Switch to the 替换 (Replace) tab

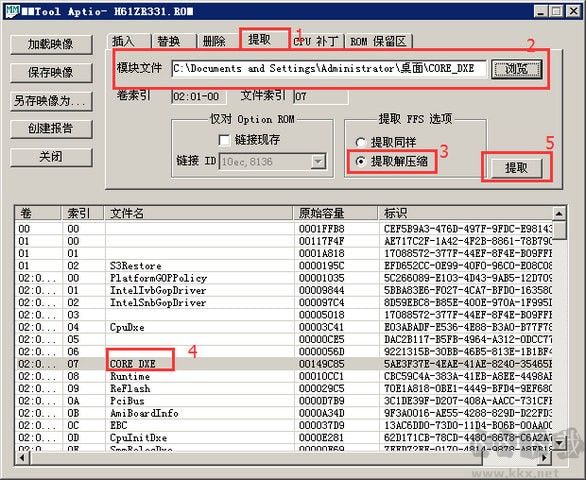click(174, 41)
